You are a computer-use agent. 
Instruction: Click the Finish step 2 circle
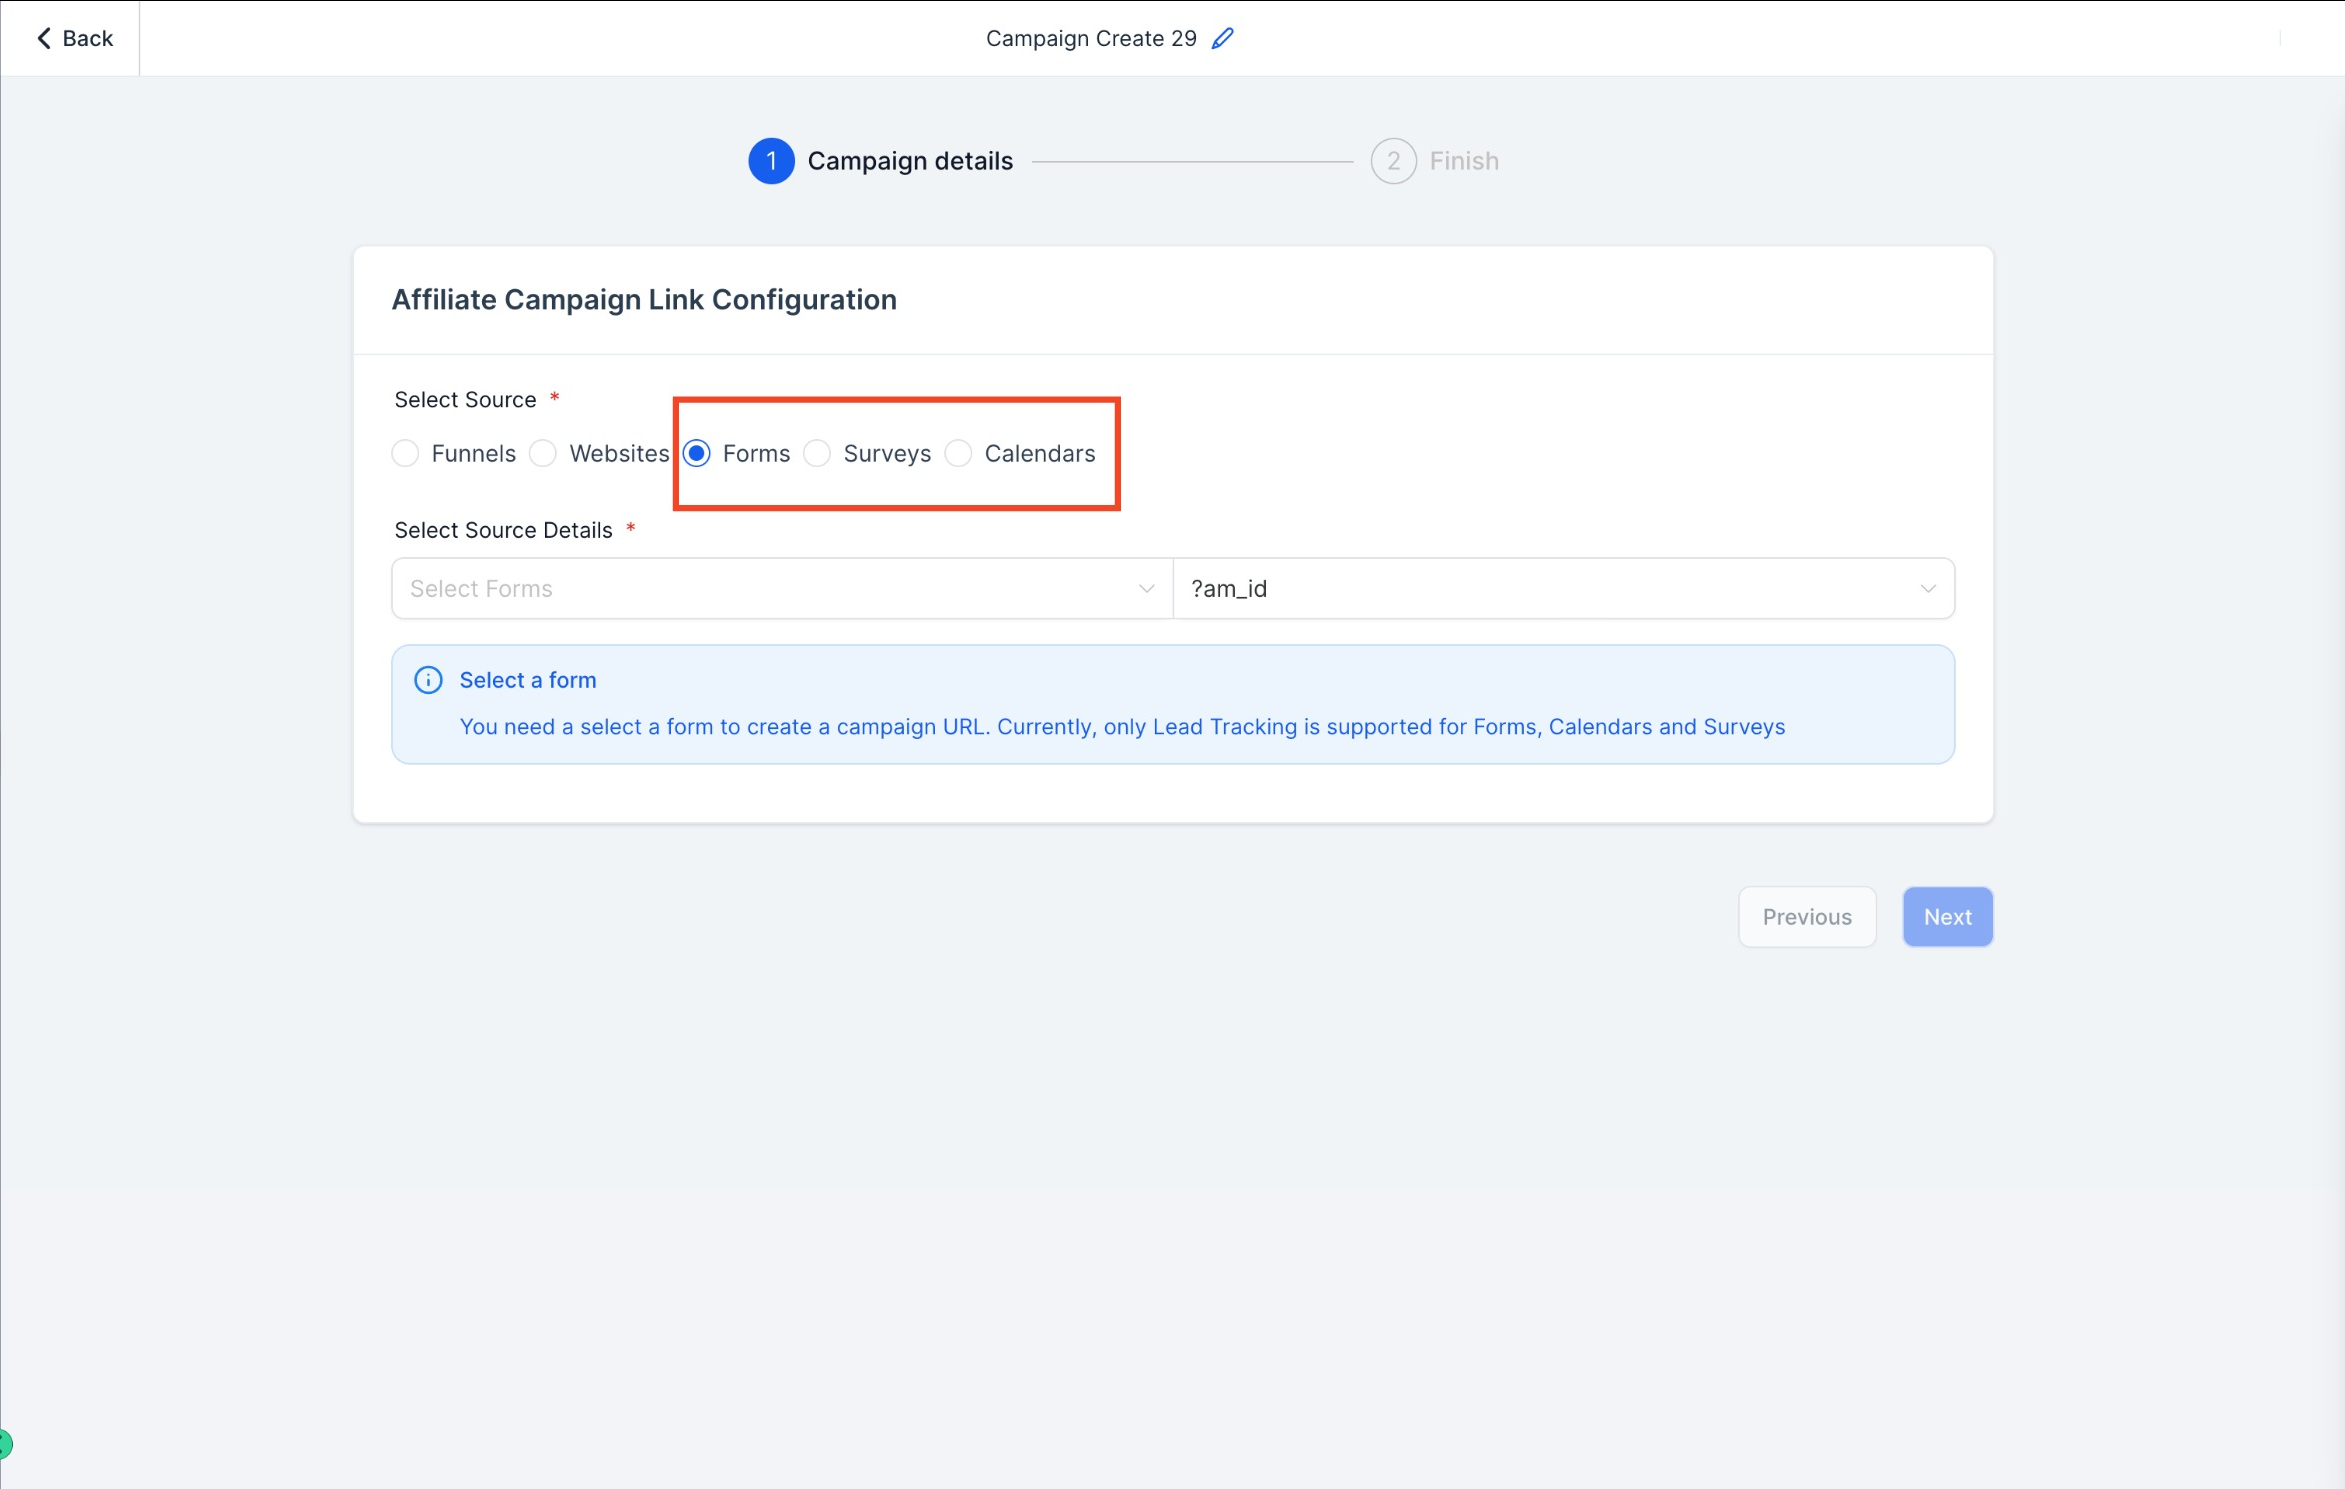(x=1393, y=161)
